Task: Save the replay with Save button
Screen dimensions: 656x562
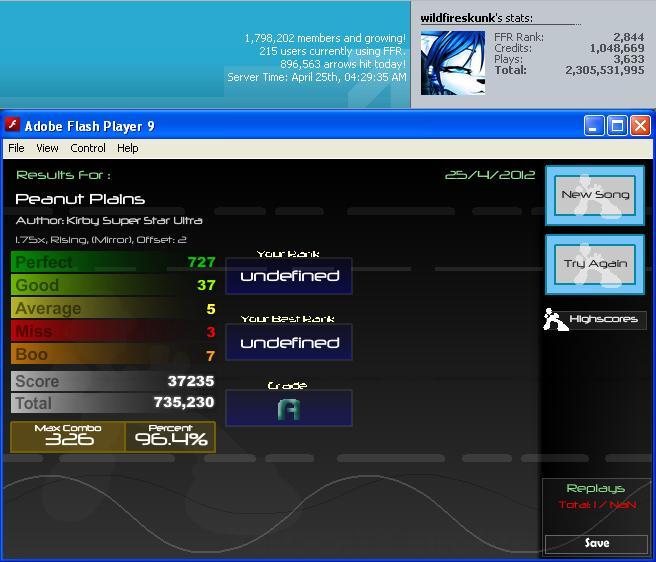Action: click(596, 543)
